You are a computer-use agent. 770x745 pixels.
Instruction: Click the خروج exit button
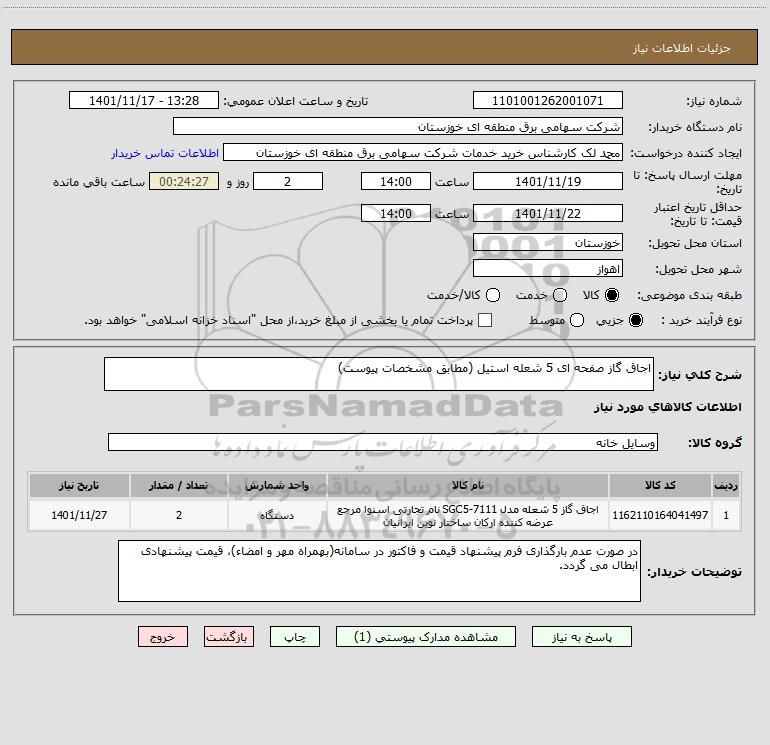pyautogui.click(x=163, y=637)
